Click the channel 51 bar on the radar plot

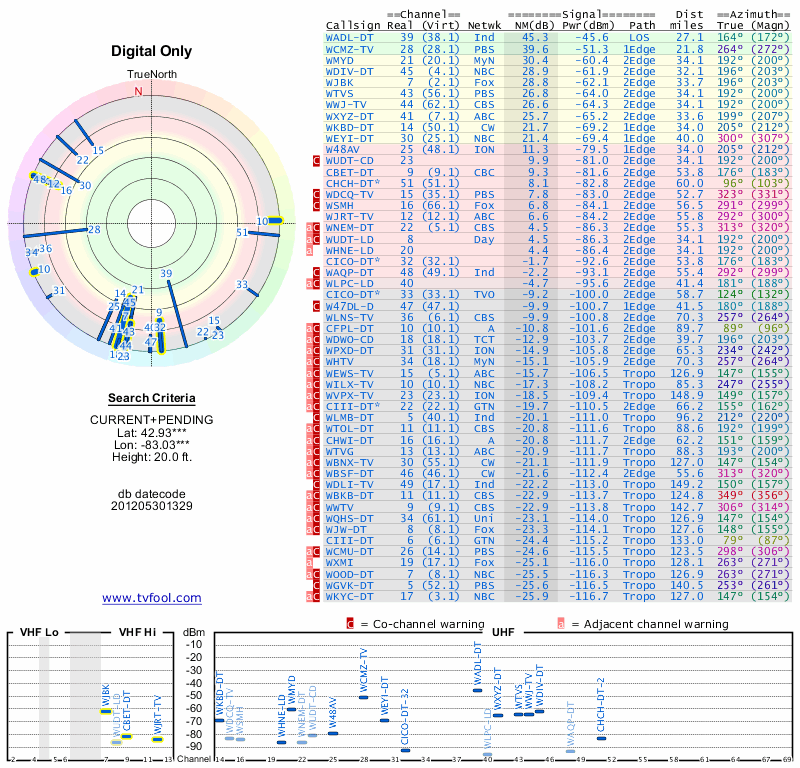click(264, 234)
